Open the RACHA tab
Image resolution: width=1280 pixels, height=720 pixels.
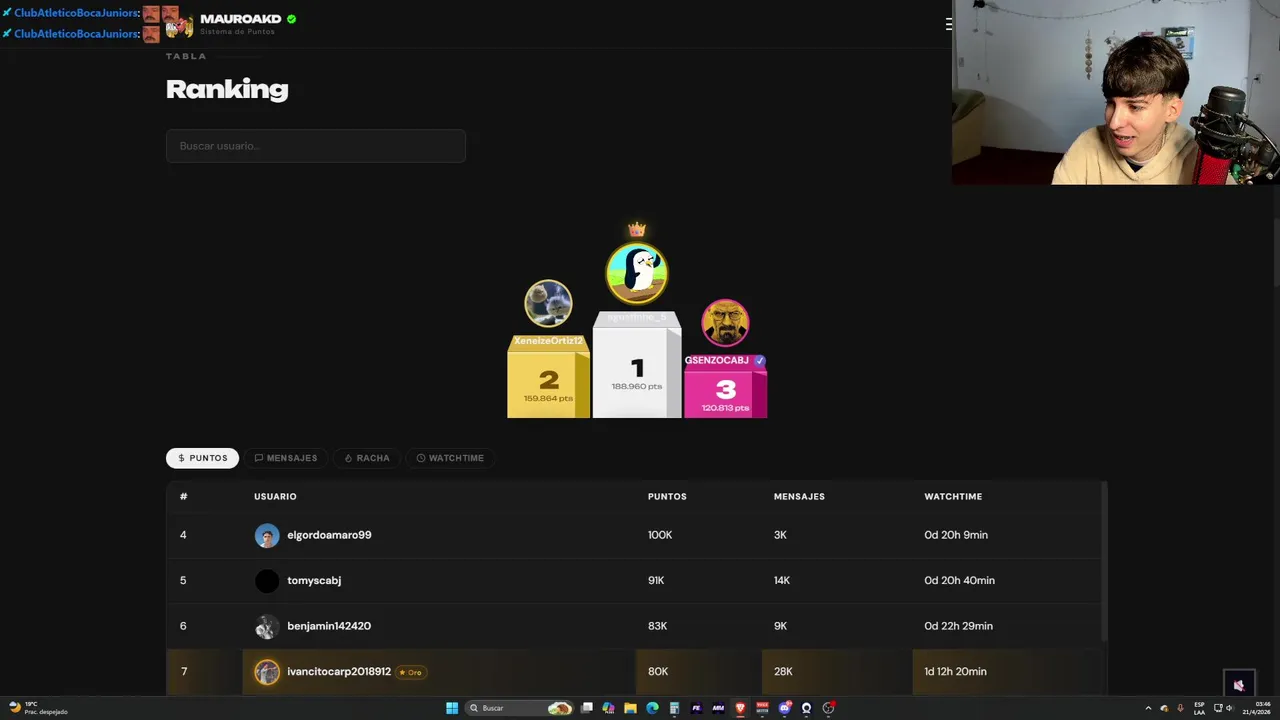point(367,458)
